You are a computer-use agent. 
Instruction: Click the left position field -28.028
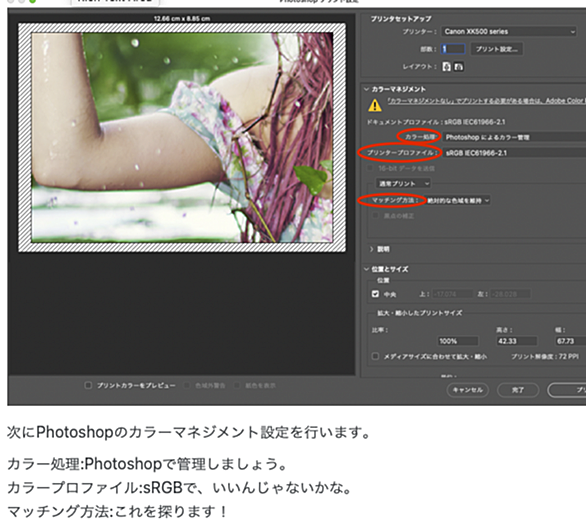click(x=510, y=294)
